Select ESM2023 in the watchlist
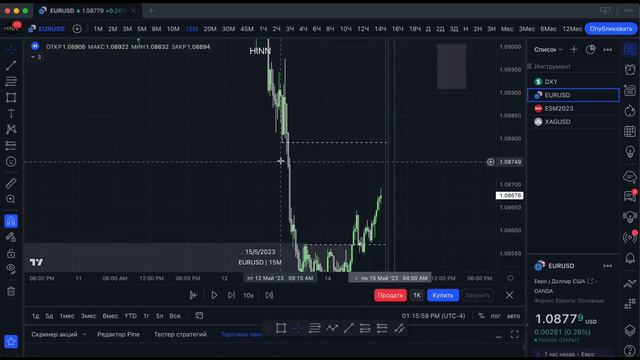This screenshot has width=640, height=360. tap(573, 108)
